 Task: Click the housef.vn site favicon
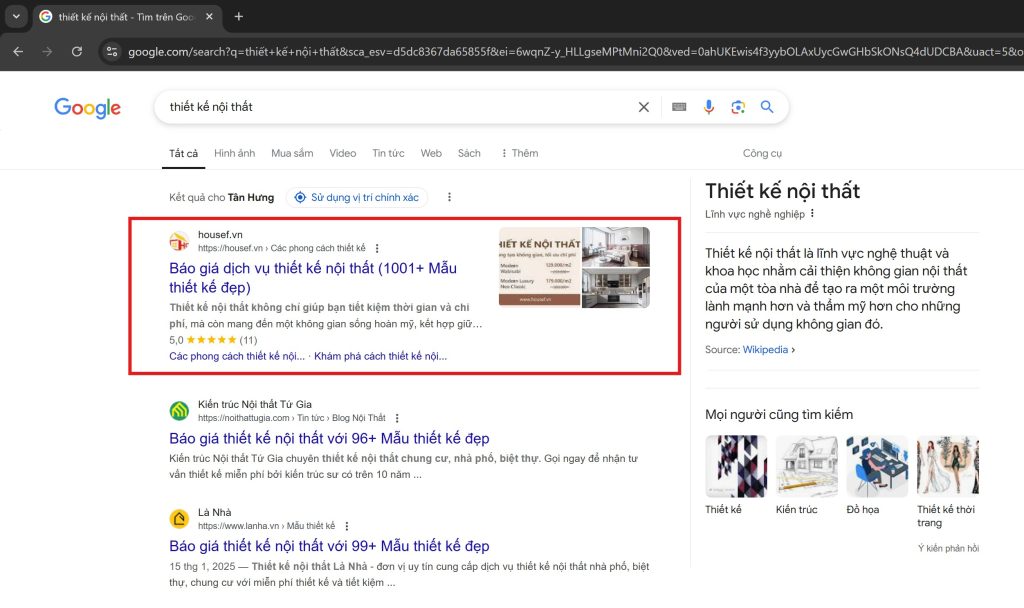coord(179,242)
